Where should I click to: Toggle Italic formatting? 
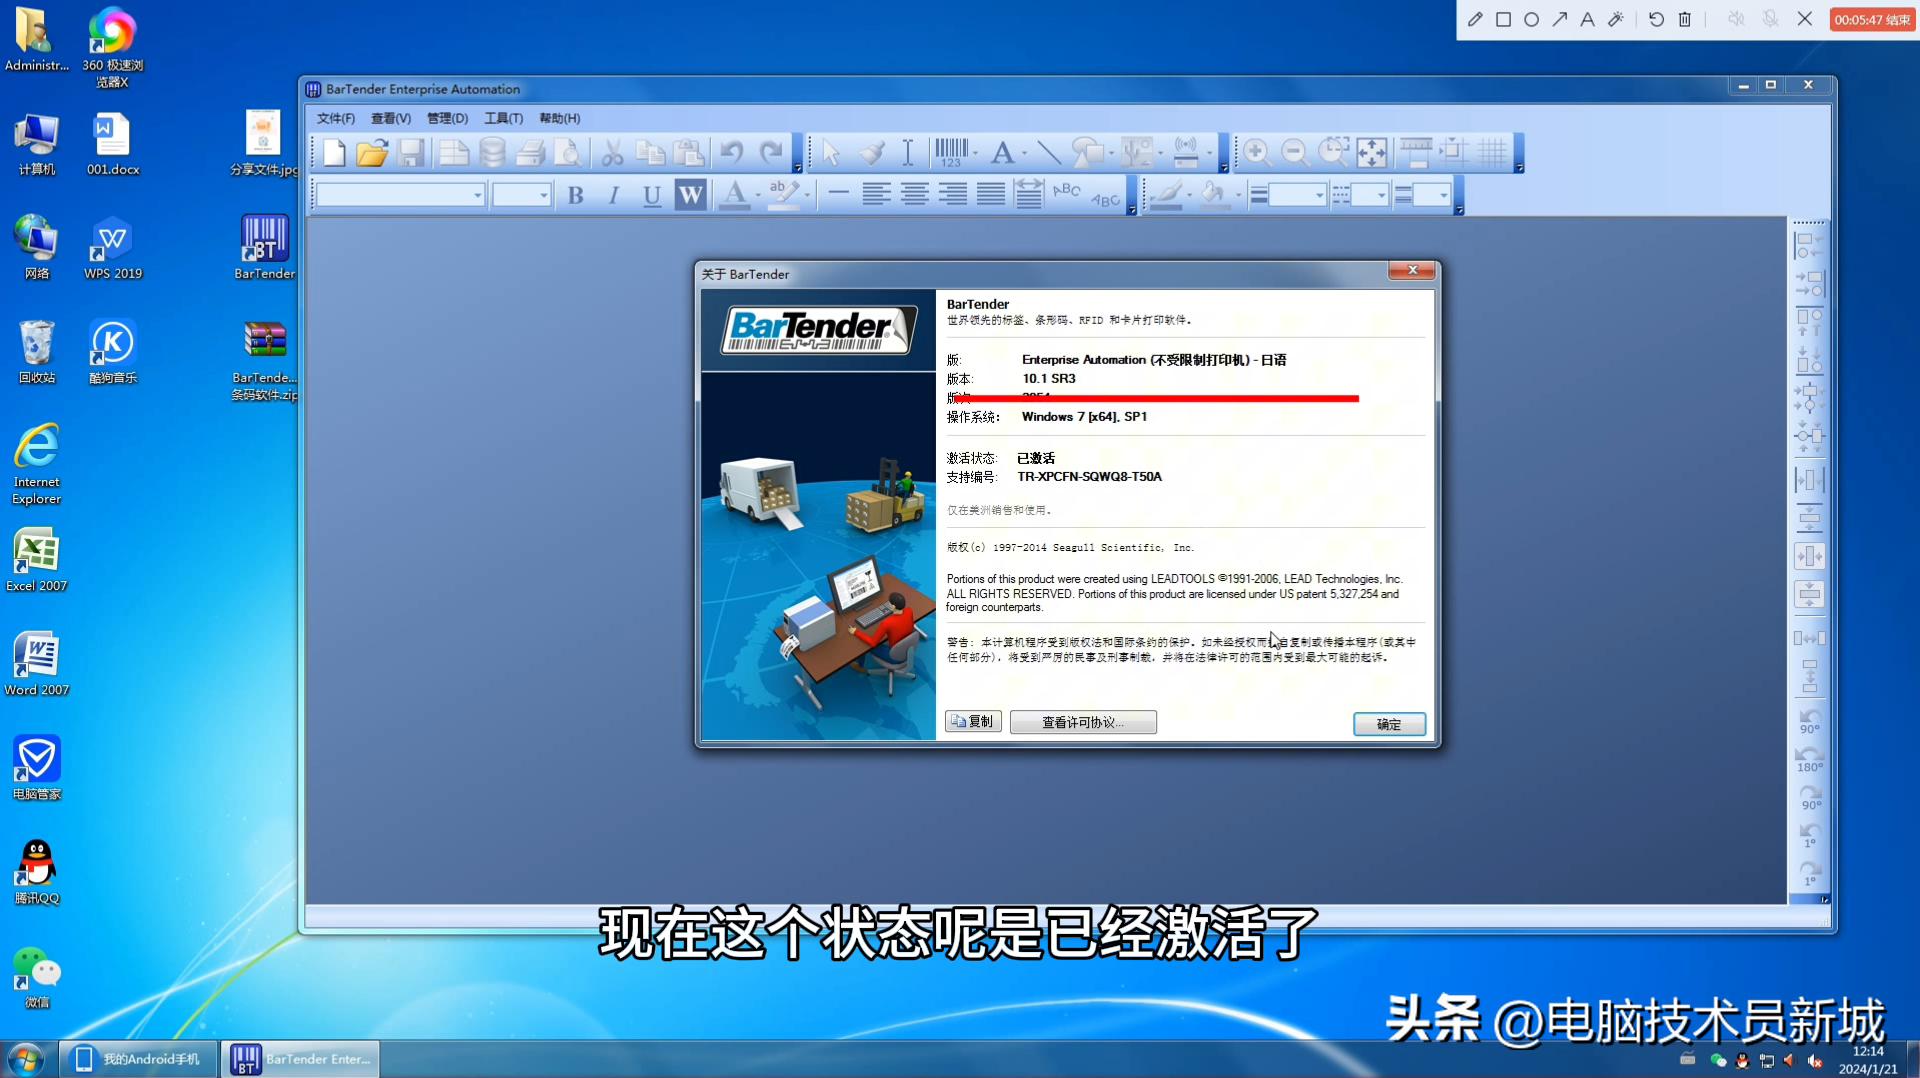pos(614,195)
